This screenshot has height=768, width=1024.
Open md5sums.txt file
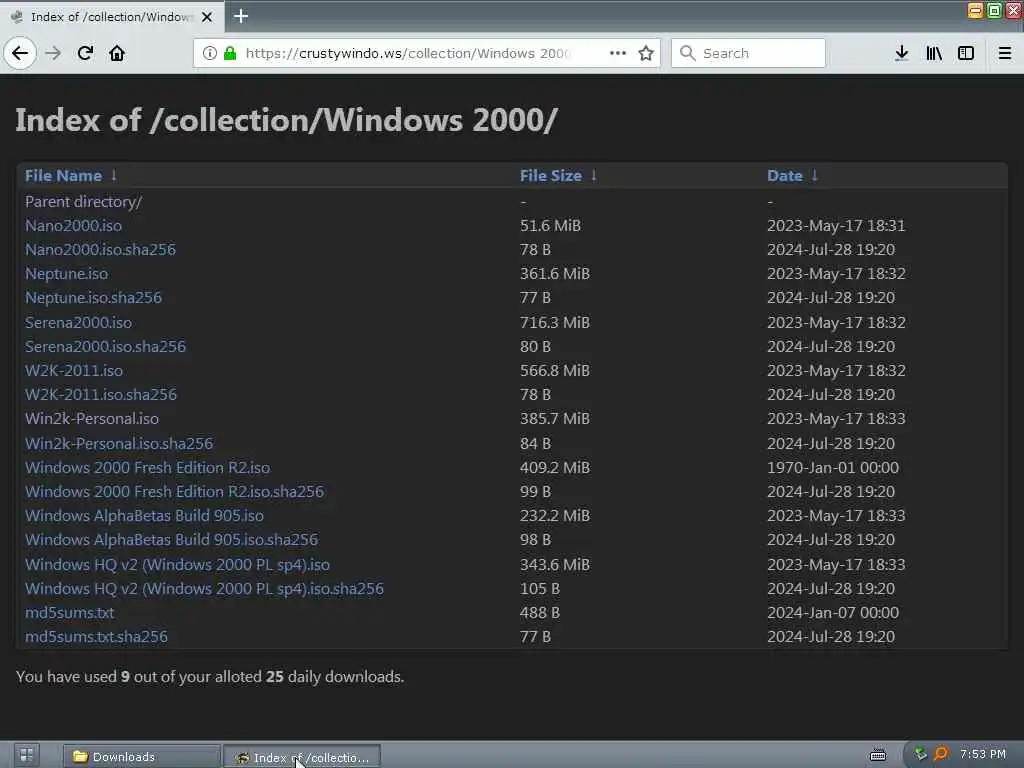[x=69, y=613]
